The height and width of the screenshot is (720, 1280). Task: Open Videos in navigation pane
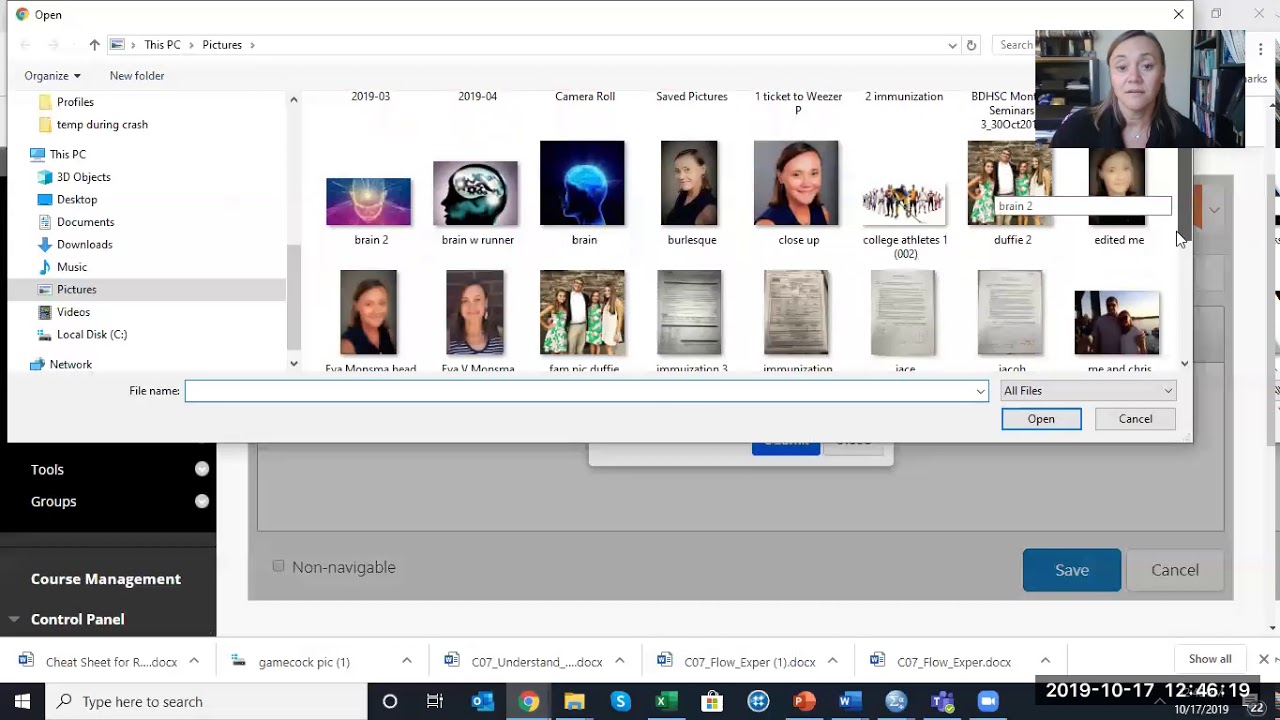[73, 312]
